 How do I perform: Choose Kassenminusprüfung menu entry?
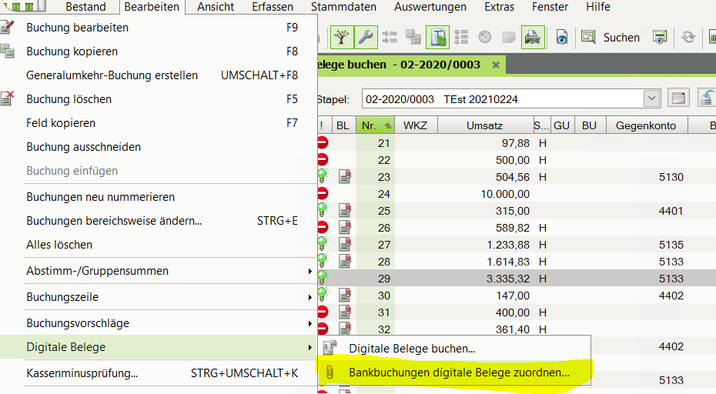pyautogui.click(x=158, y=373)
